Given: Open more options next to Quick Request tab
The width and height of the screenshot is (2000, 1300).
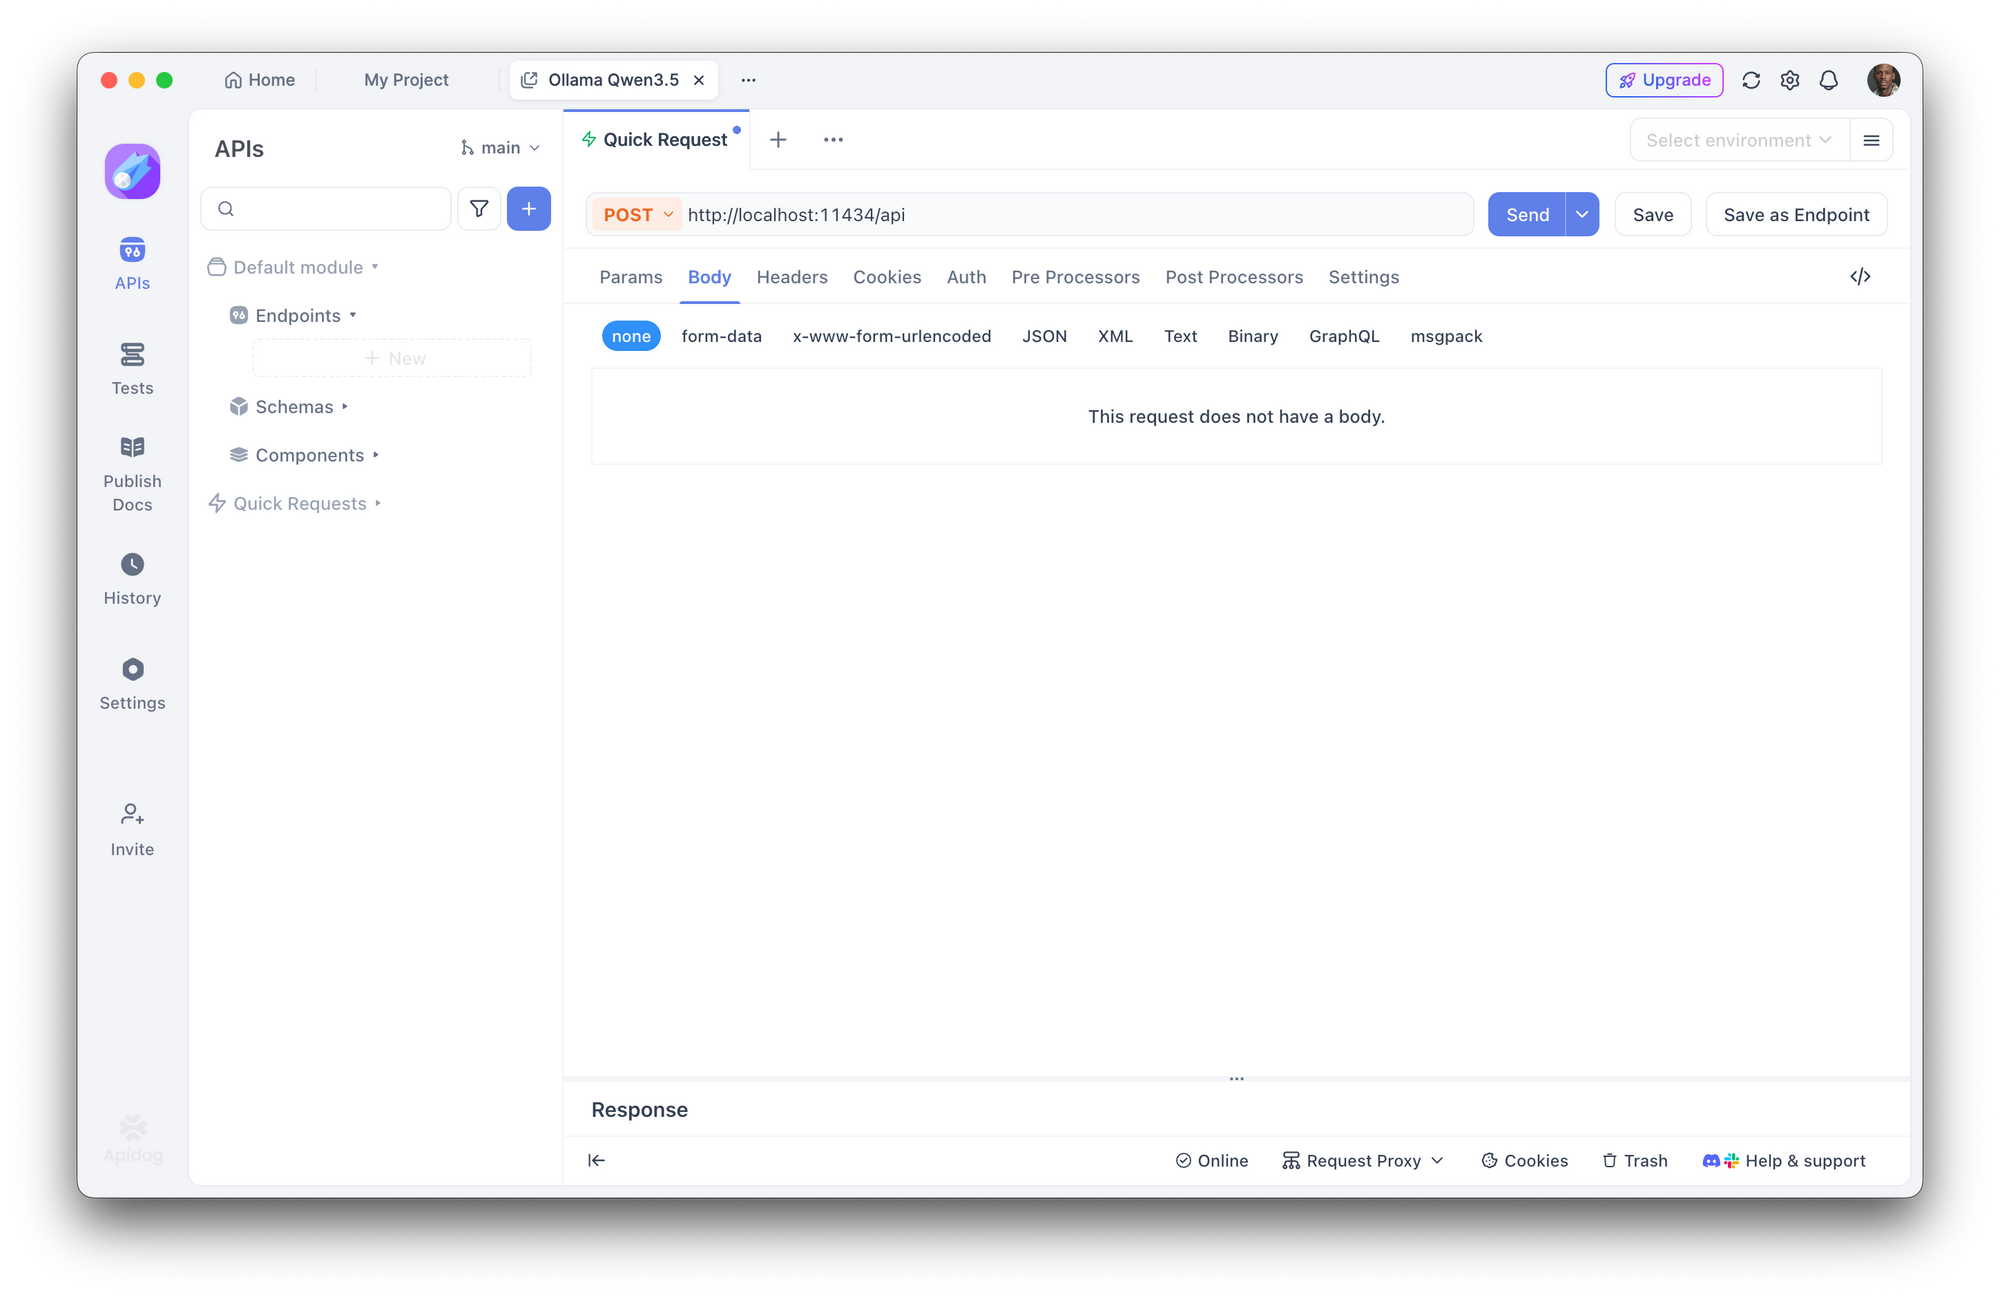Looking at the screenshot, I should click(x=833, y=140).
